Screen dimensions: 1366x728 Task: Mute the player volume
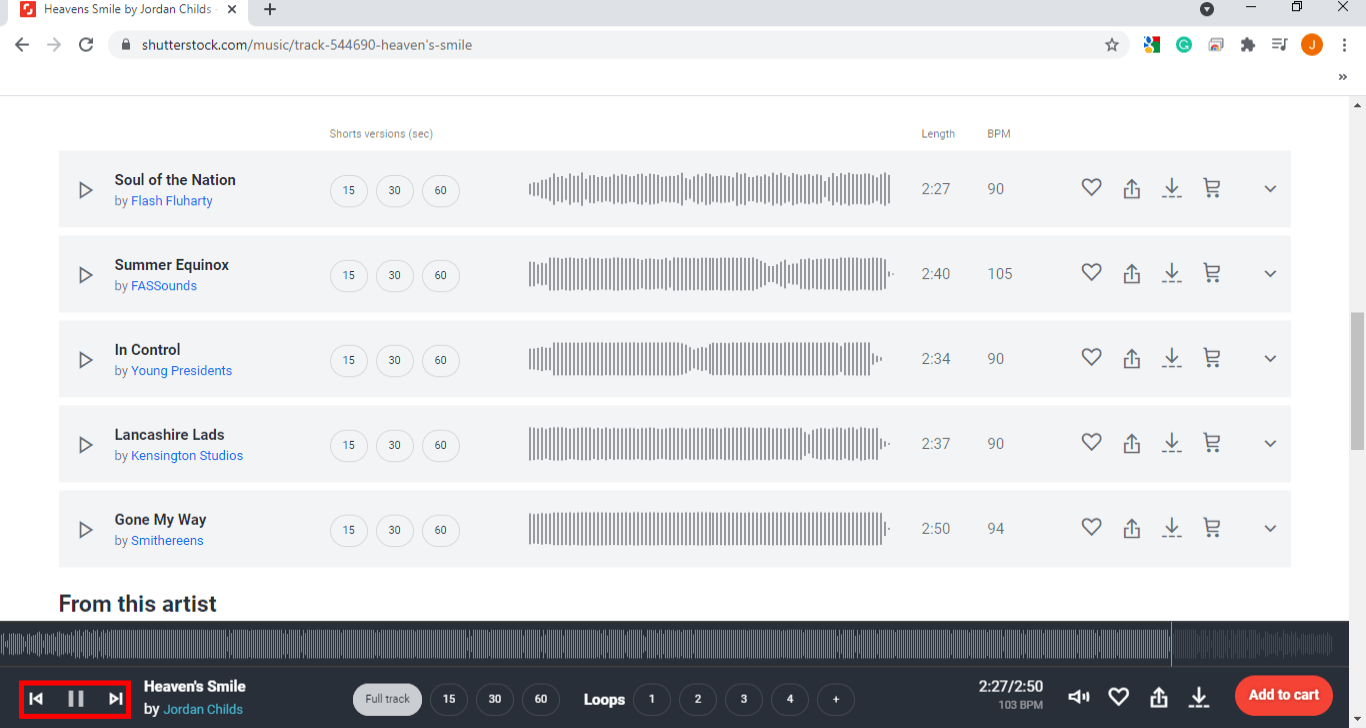1079,697
